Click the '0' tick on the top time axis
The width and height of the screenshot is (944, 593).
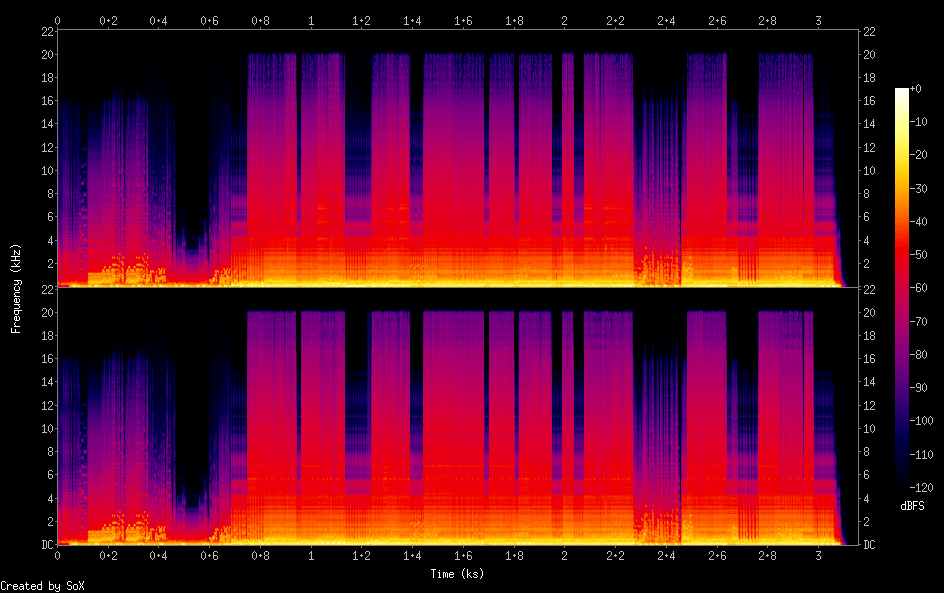tap(57, 20)
